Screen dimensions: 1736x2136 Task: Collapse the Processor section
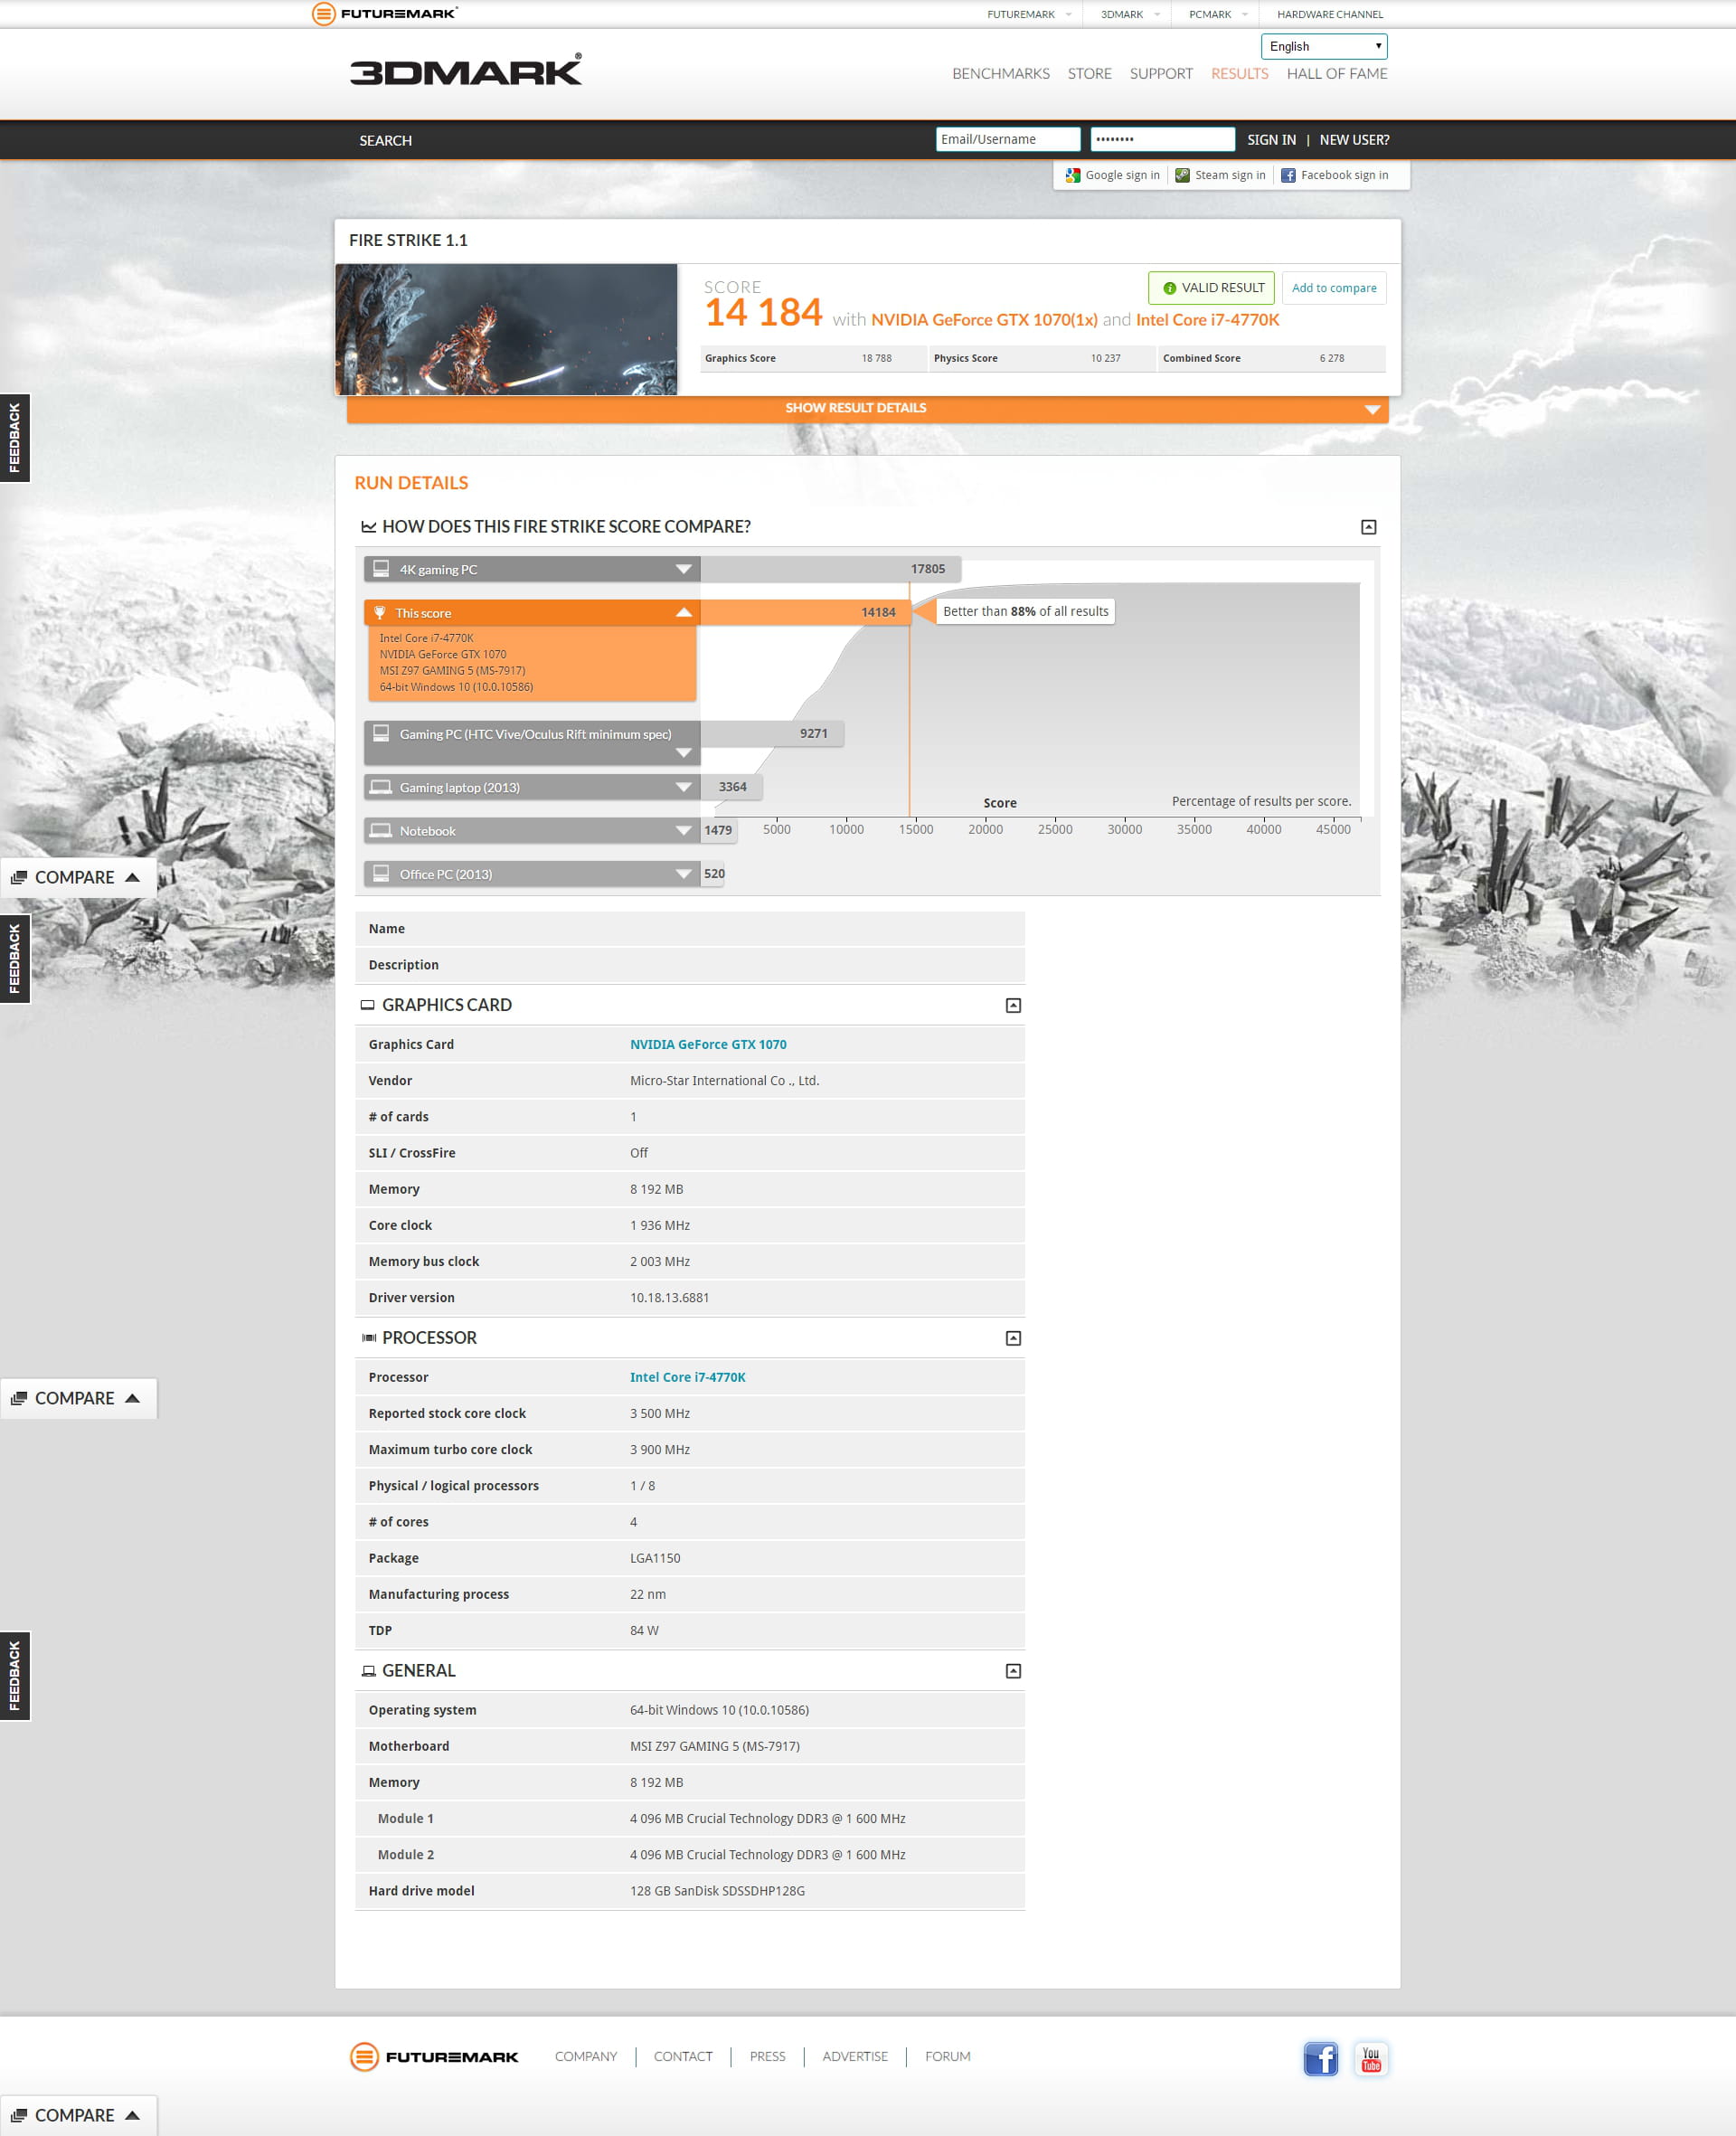tap(1013, 1338)
